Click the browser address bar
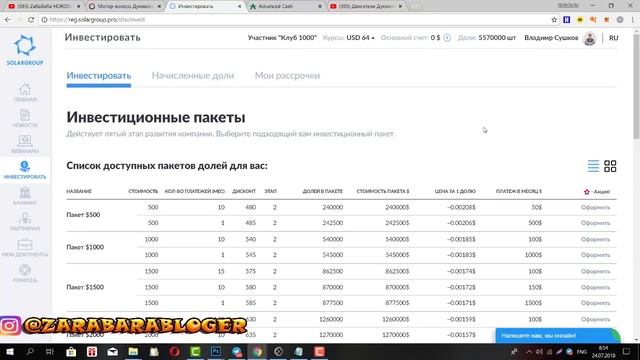This screenshot has height=360, width=640. [x=294, y=20]
